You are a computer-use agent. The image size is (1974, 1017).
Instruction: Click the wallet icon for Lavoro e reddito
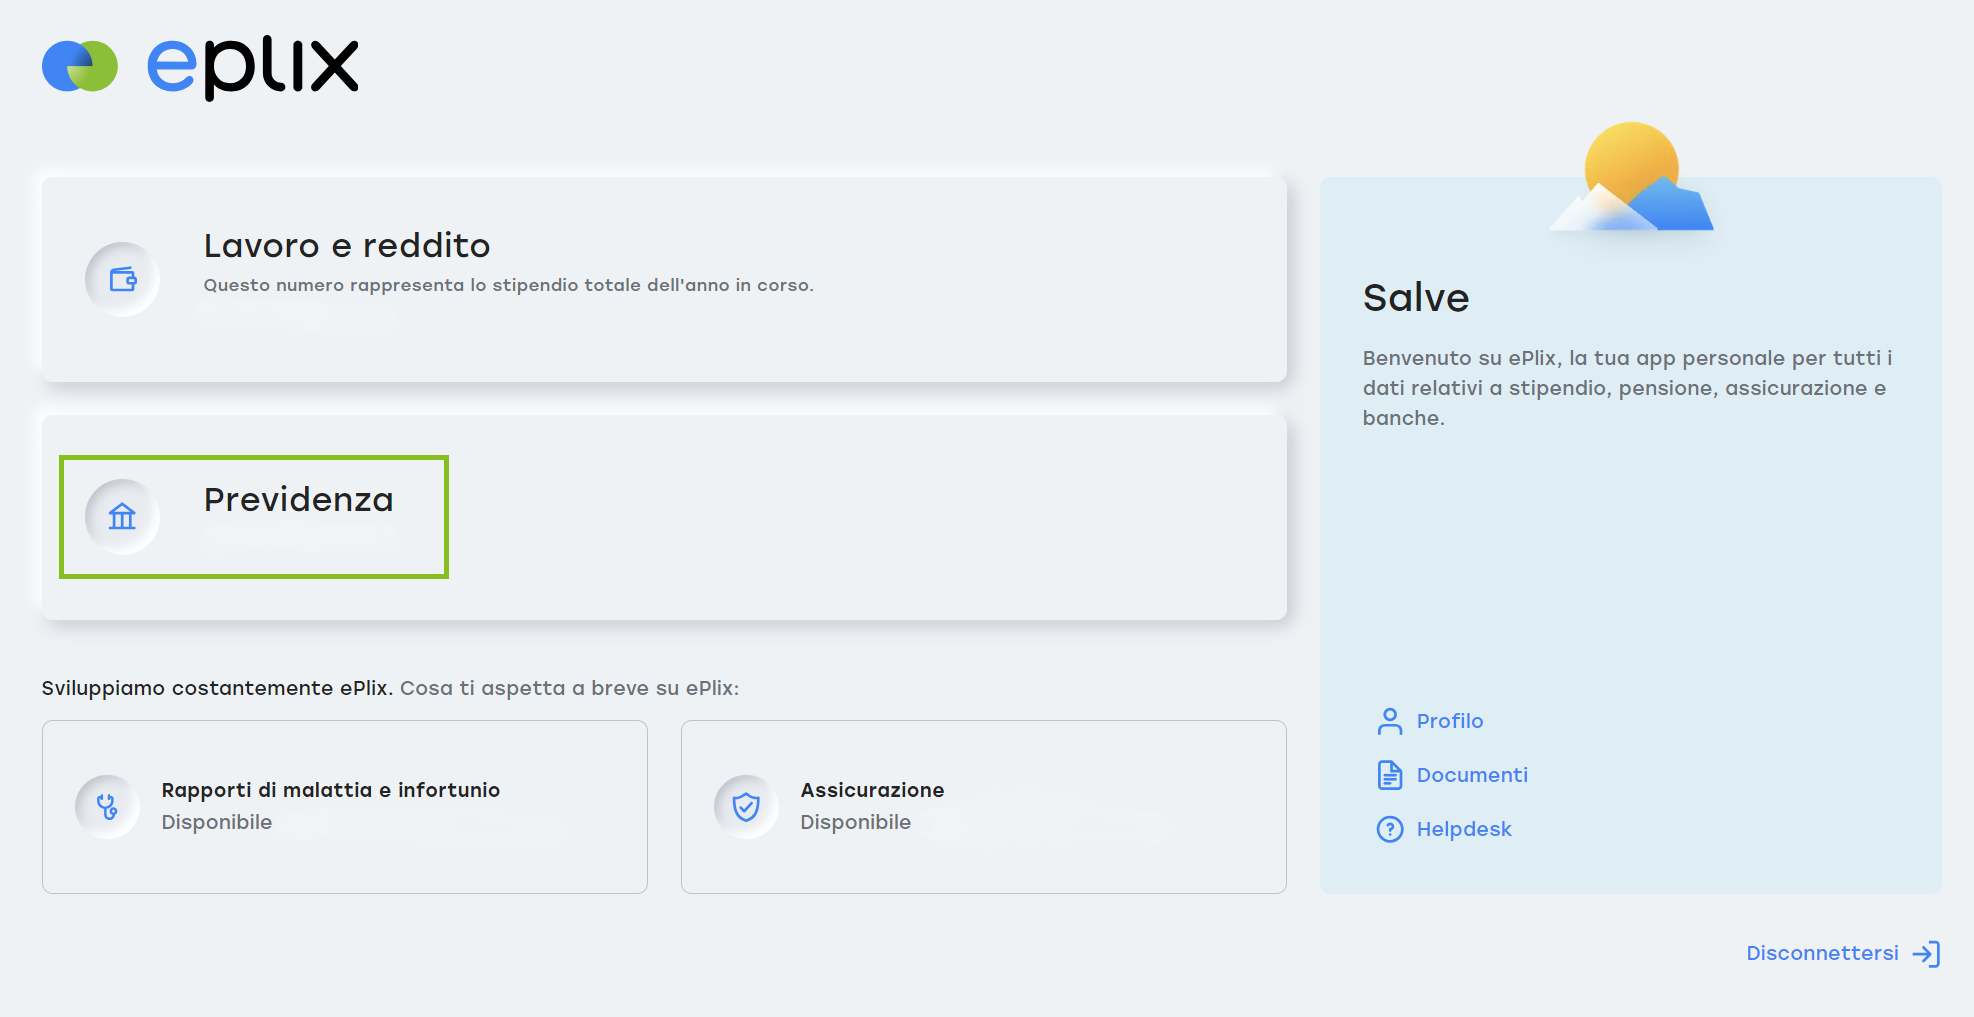click(122, 279)
